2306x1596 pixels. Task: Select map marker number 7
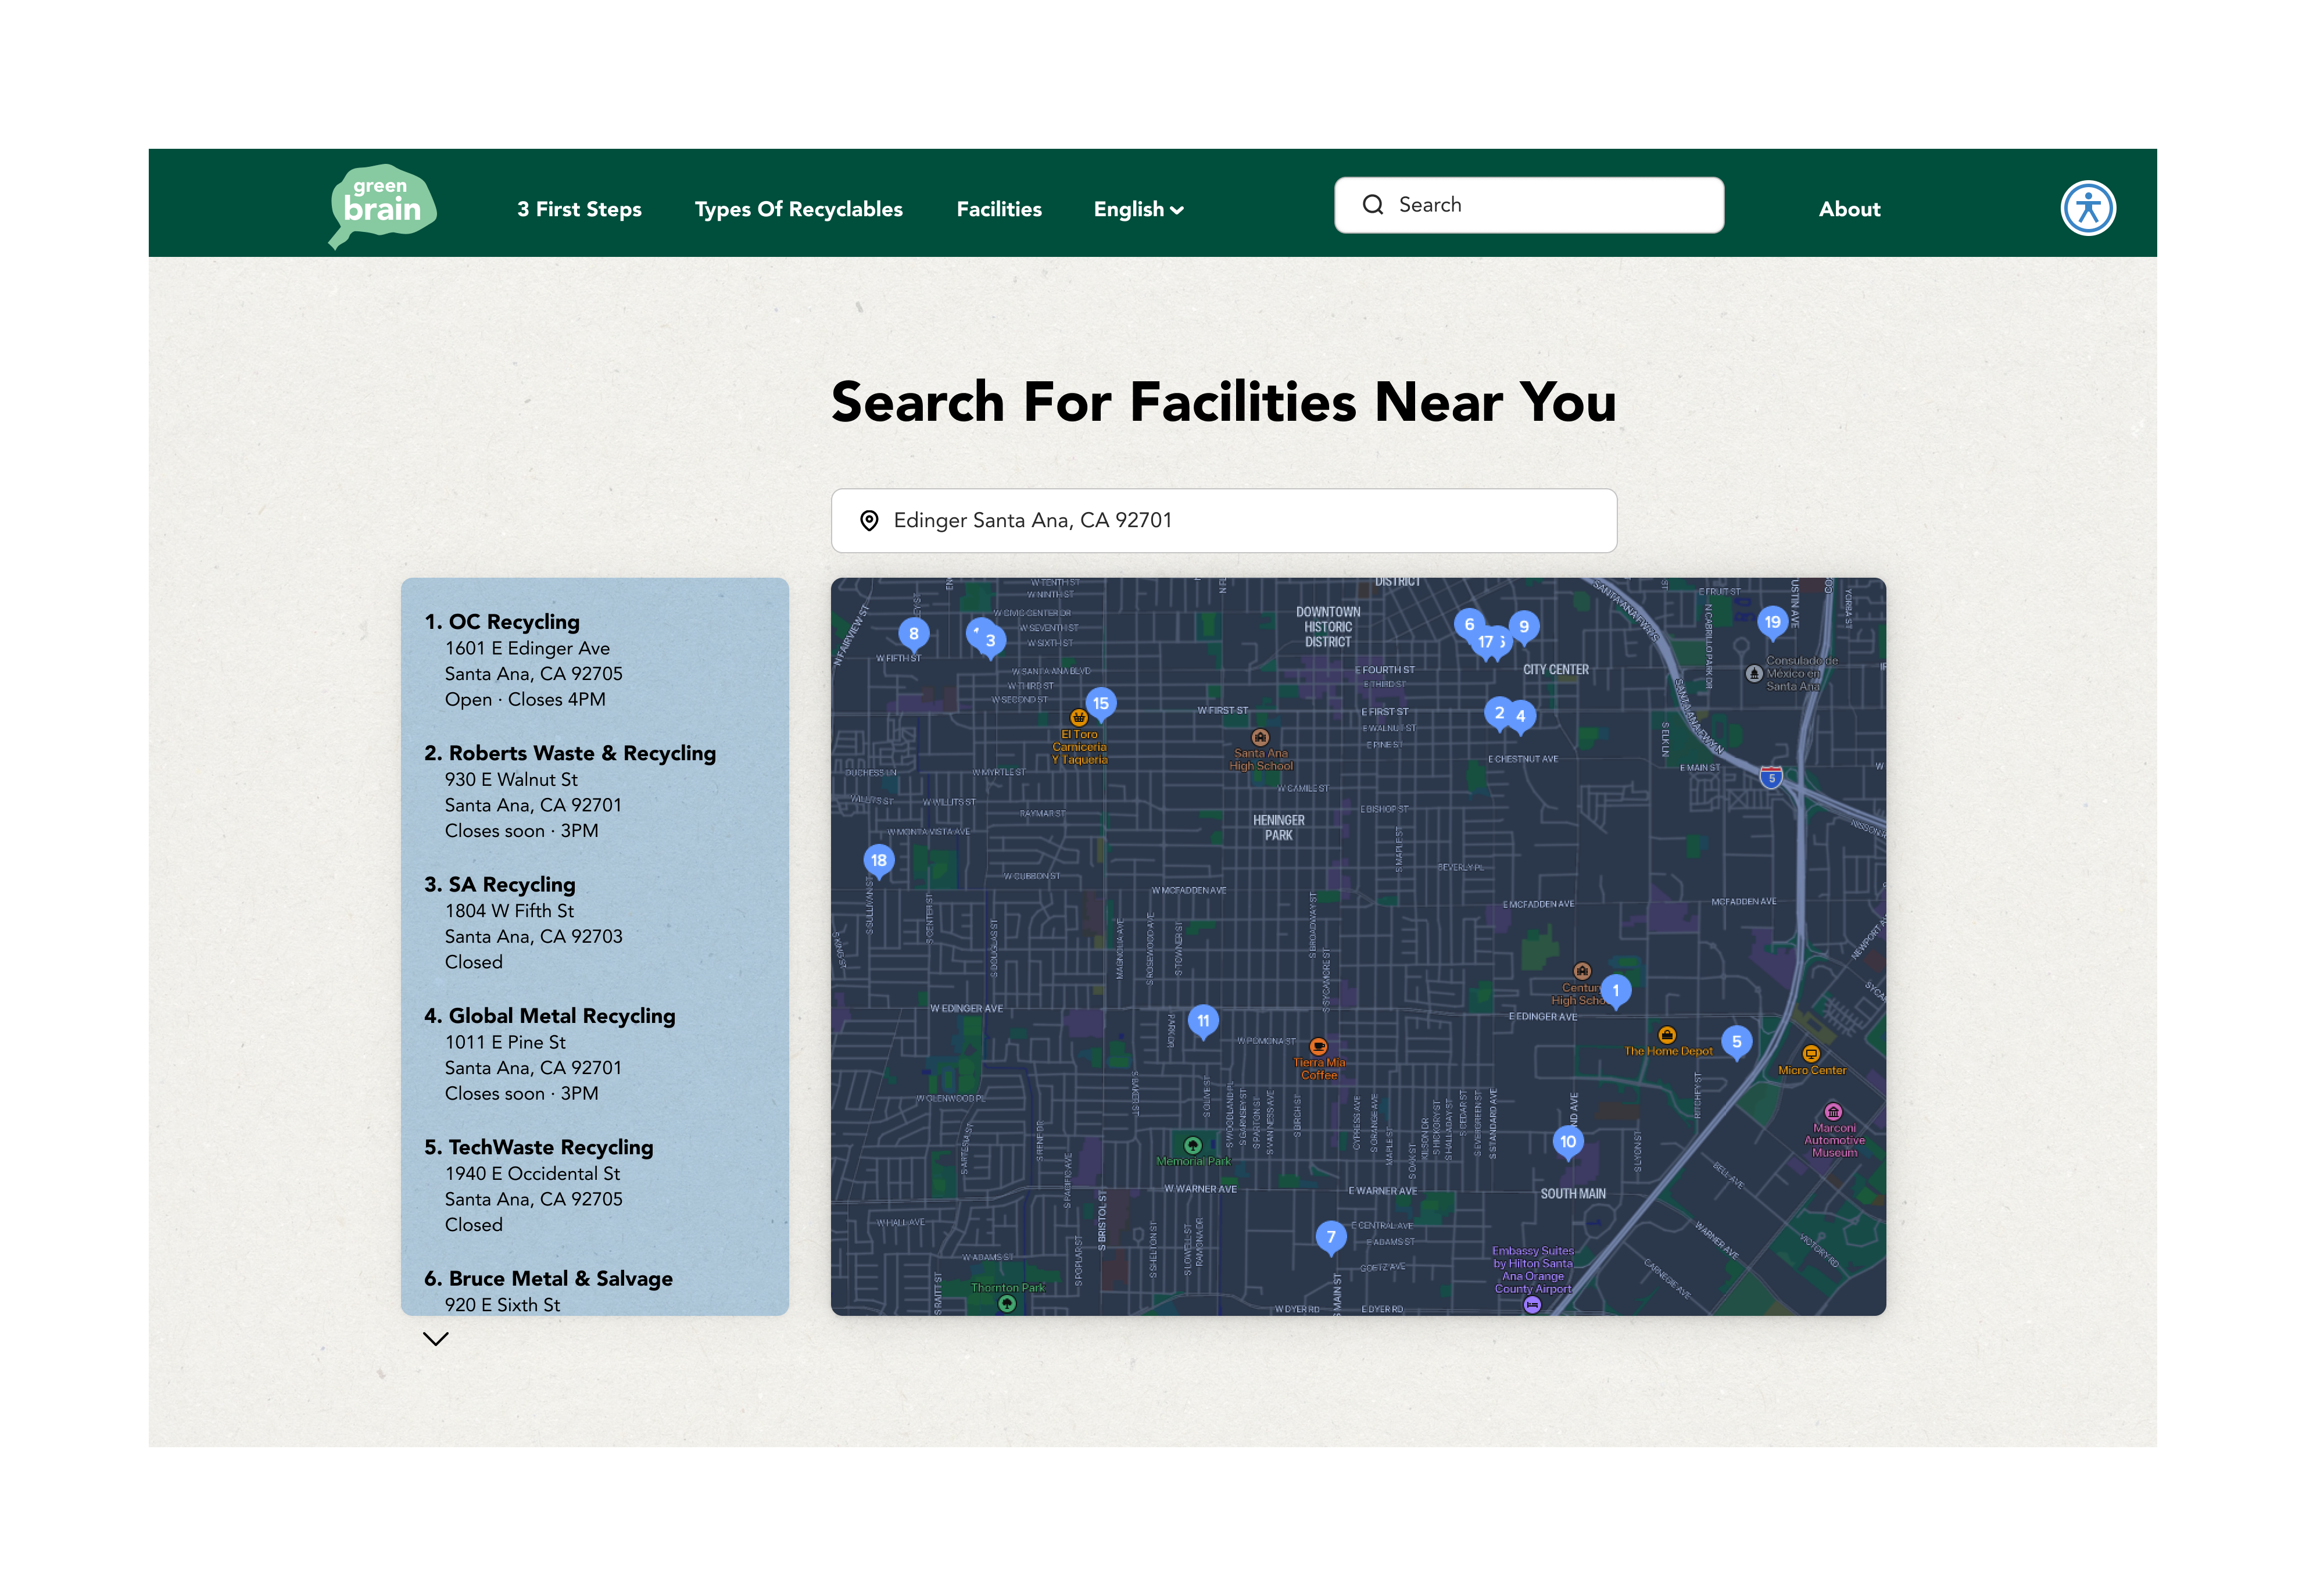pyautogui.click(x=1330, y=1236)
